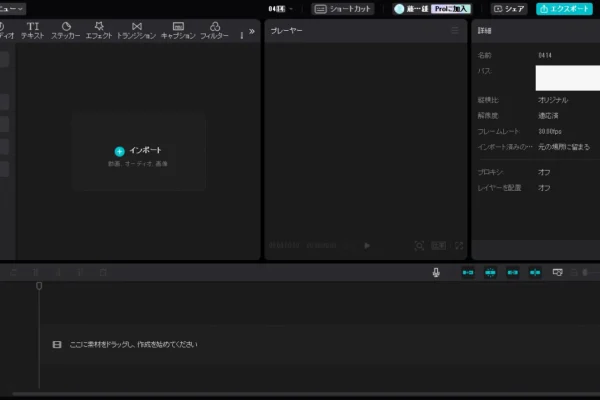Open the project name dropdown at top center
Viewport: 600px width, 400px height.
coord(280,8)
